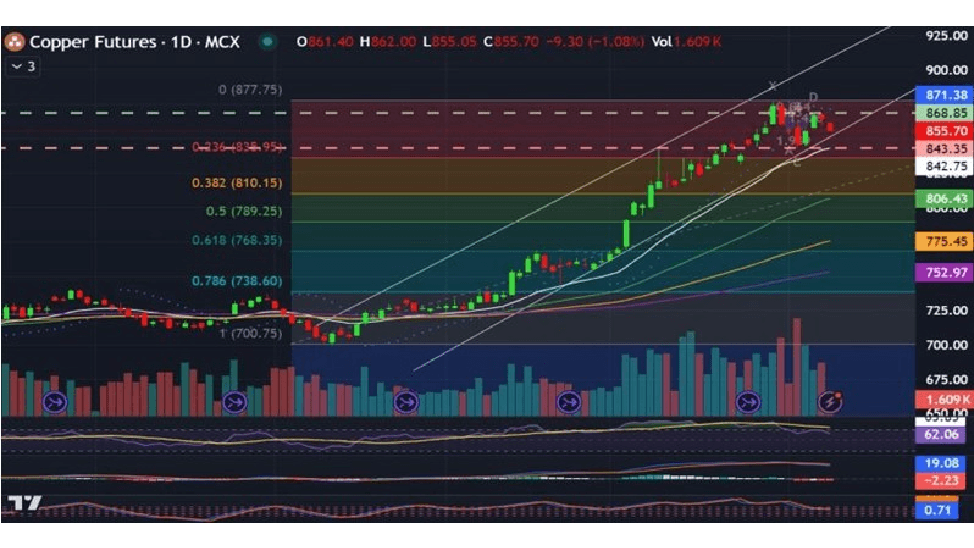This screenshot has width=974, height=548.
Task: Select the 0.786 (738.60) Fibonacci level label
Action: [x=237, y=281]
